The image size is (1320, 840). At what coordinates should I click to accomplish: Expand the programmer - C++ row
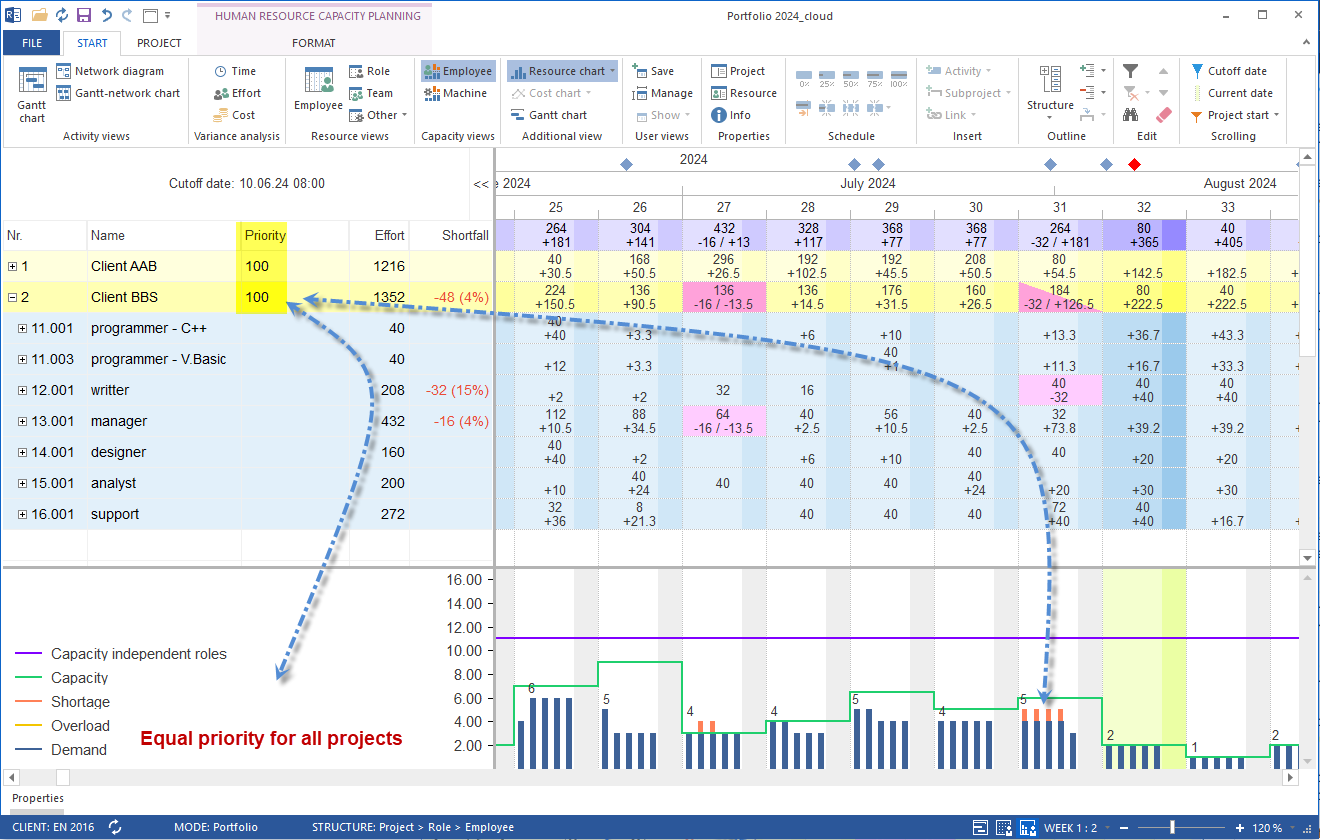[23, 328]
